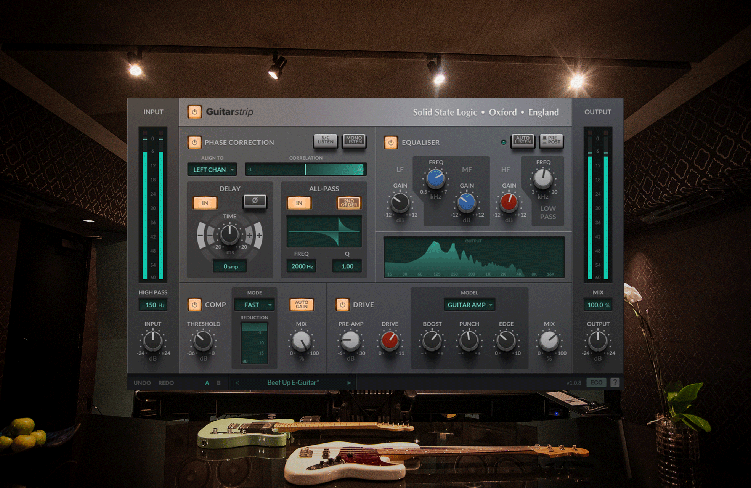Select preset slot A

207,383
